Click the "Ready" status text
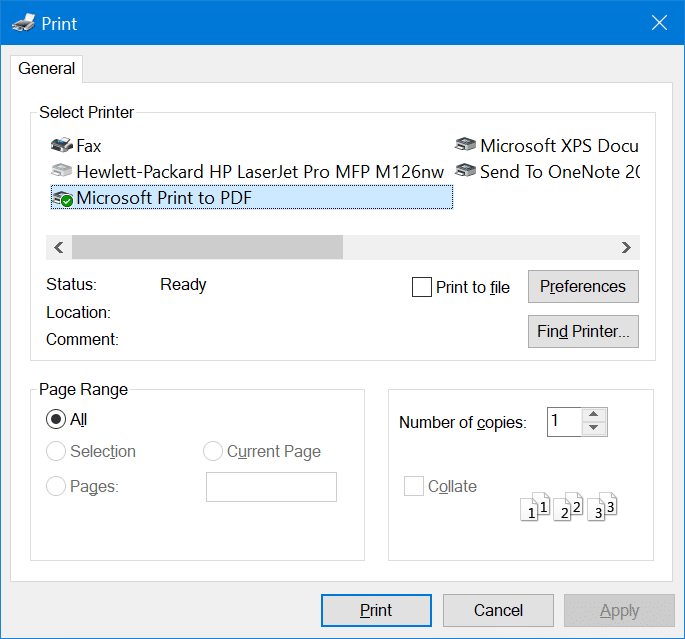This screenshot has height=639, width=685. (183, 285)
